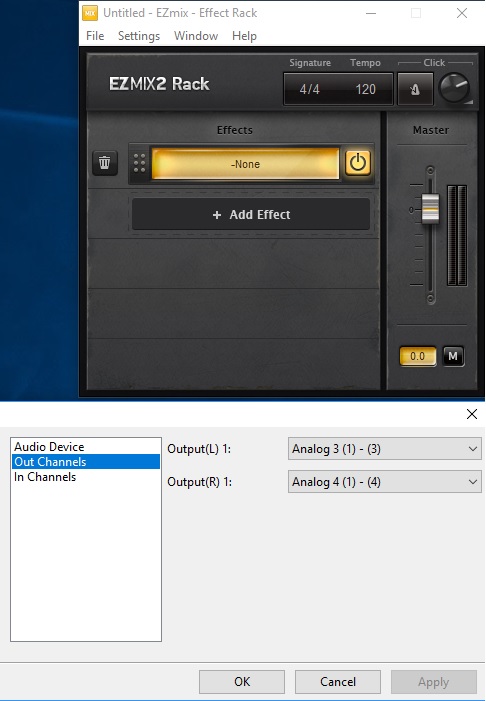
Task: Click the EZmix app icon in title bar
Action: pyautogui.click(x=90, y=13)
